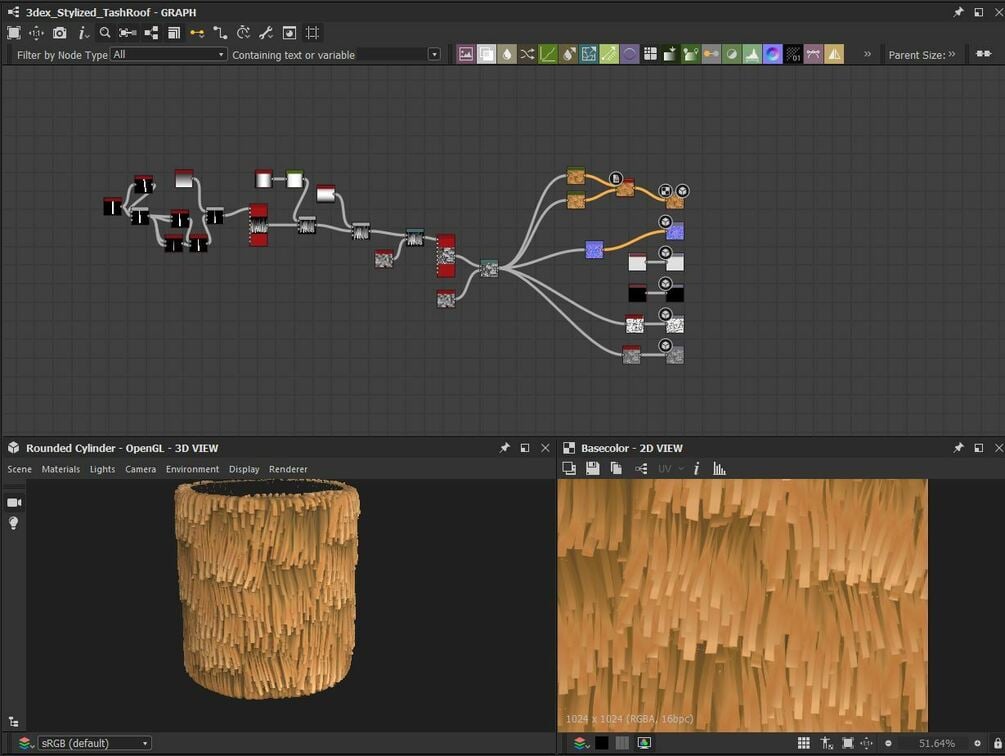This screenshot has width=1005, height=756.
Task: Click the wrench tools icon in graph toolbar
Action: click(266, 33)
